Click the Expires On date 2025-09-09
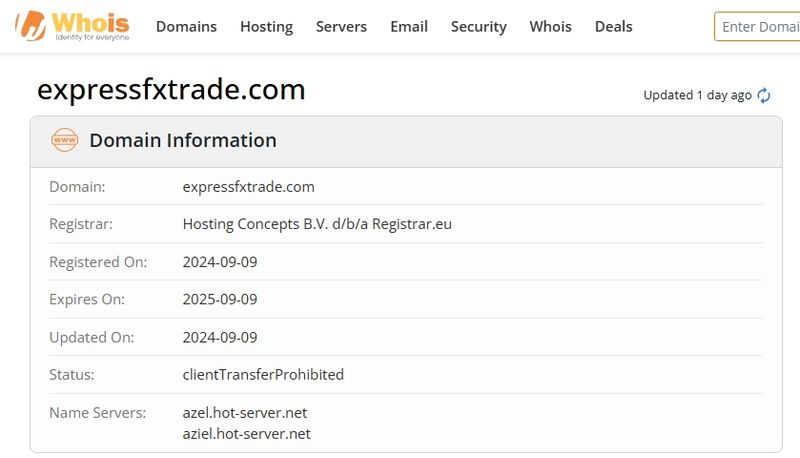Screen dimensions: 800x458 (220, 299)
